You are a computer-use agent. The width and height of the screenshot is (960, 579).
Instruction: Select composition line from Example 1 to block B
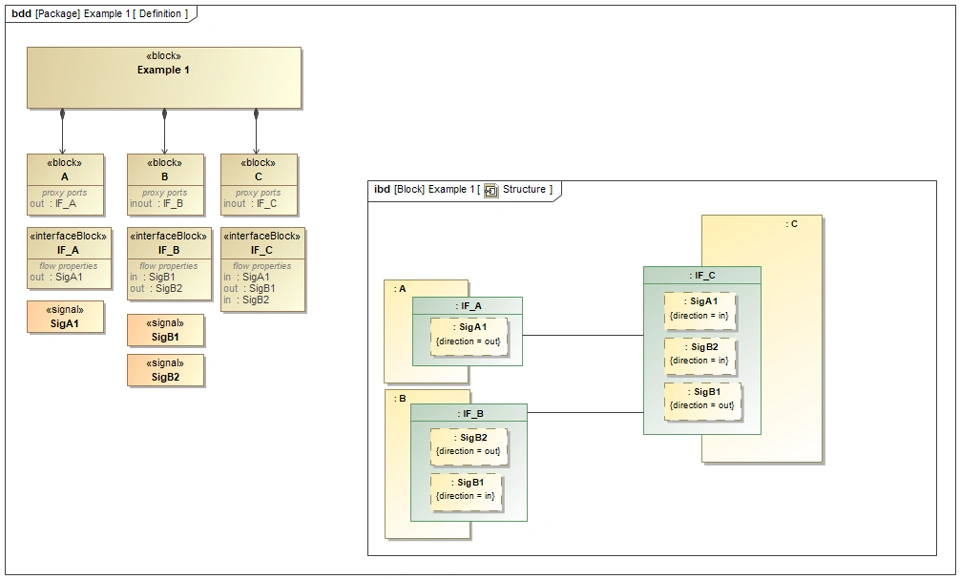click(x=164, y=132)
